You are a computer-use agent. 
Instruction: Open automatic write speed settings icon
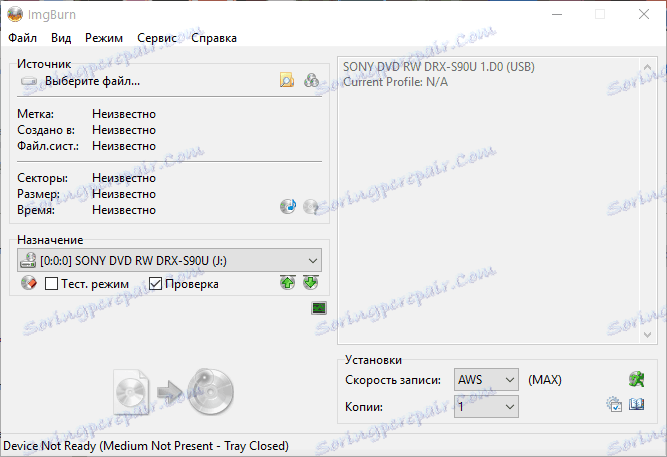(636, 379)
